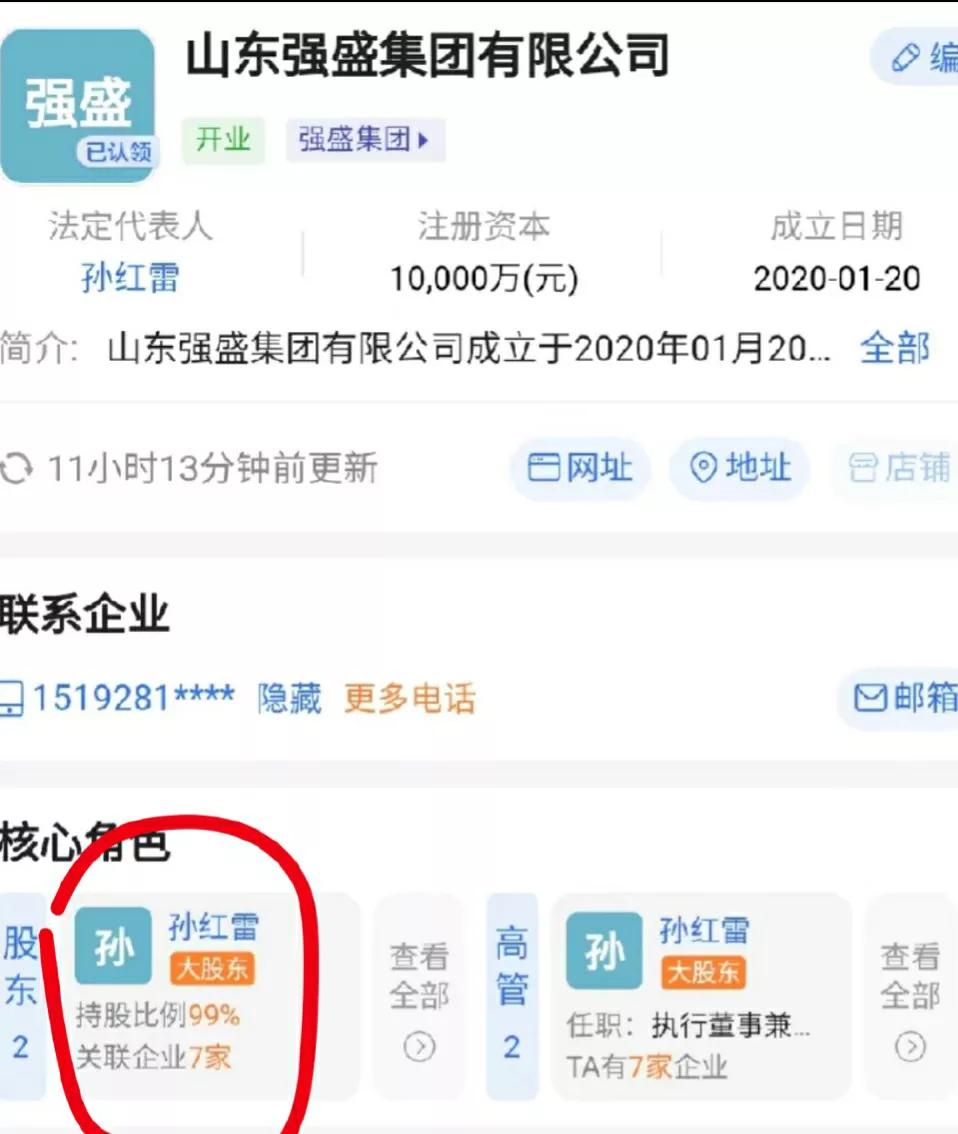Open the 网址 website button
The height and width of the screenshot is (1134, 958).
coord(580,468)
